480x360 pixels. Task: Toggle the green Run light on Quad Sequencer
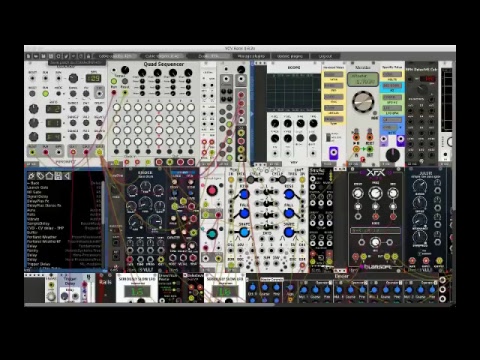coord(114,81)
